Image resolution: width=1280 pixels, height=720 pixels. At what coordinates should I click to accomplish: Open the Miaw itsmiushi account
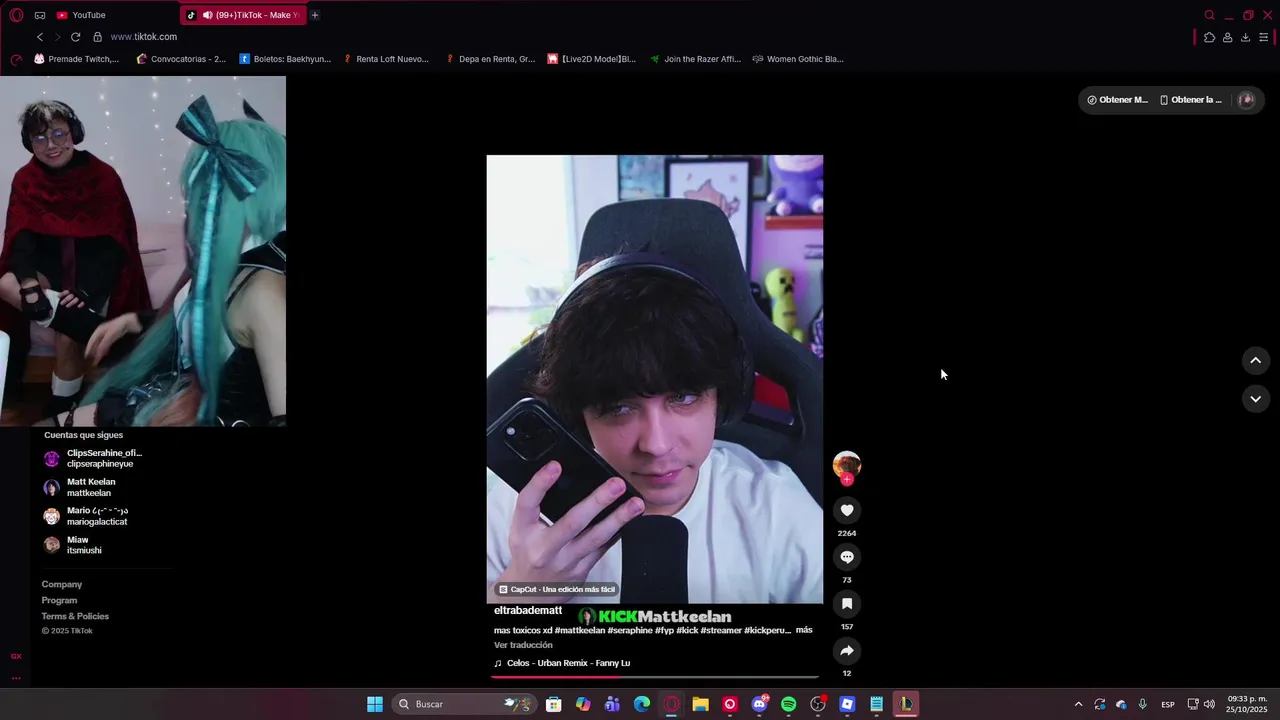(x=72, y=545)
